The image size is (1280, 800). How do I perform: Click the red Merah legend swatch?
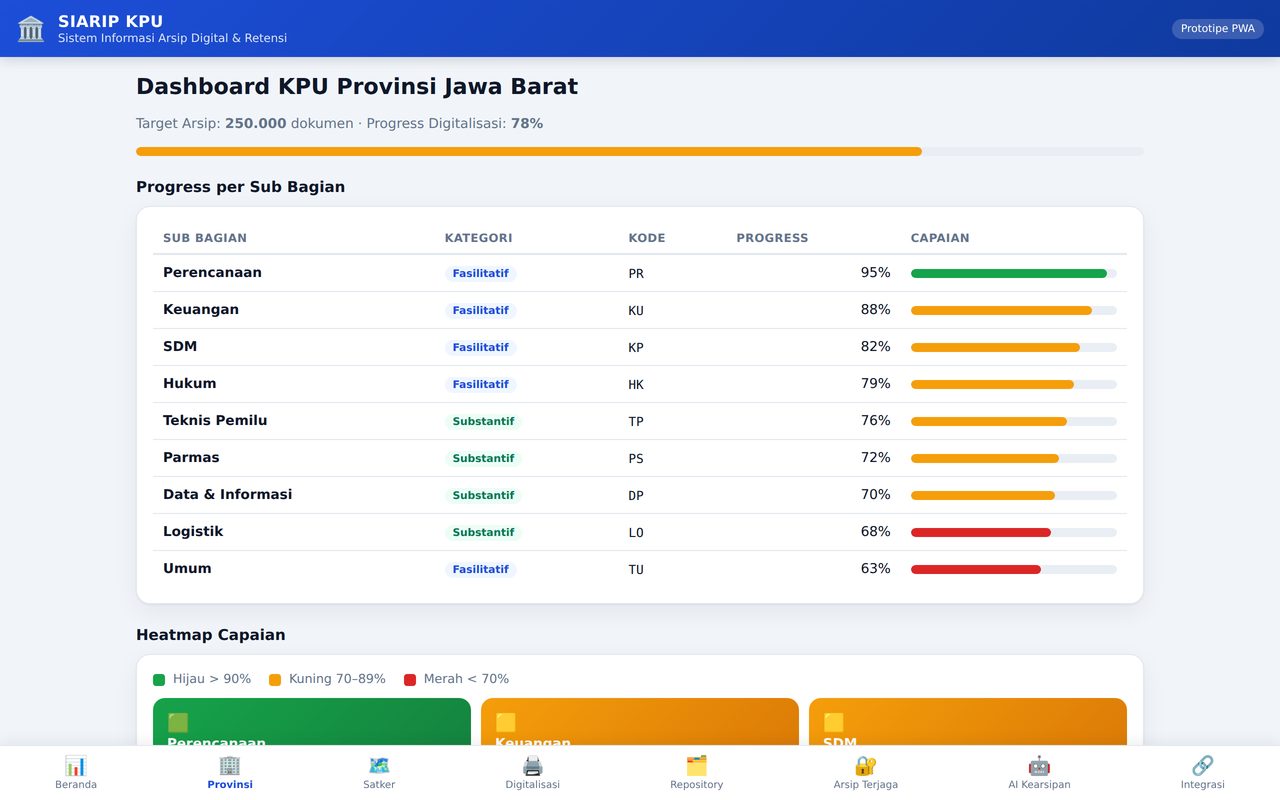(410, 680)
